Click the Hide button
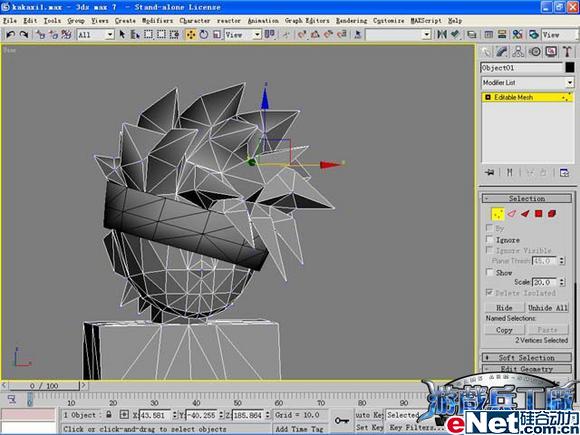This screenshot has width=580, height=435. click(x=505, y=308)
